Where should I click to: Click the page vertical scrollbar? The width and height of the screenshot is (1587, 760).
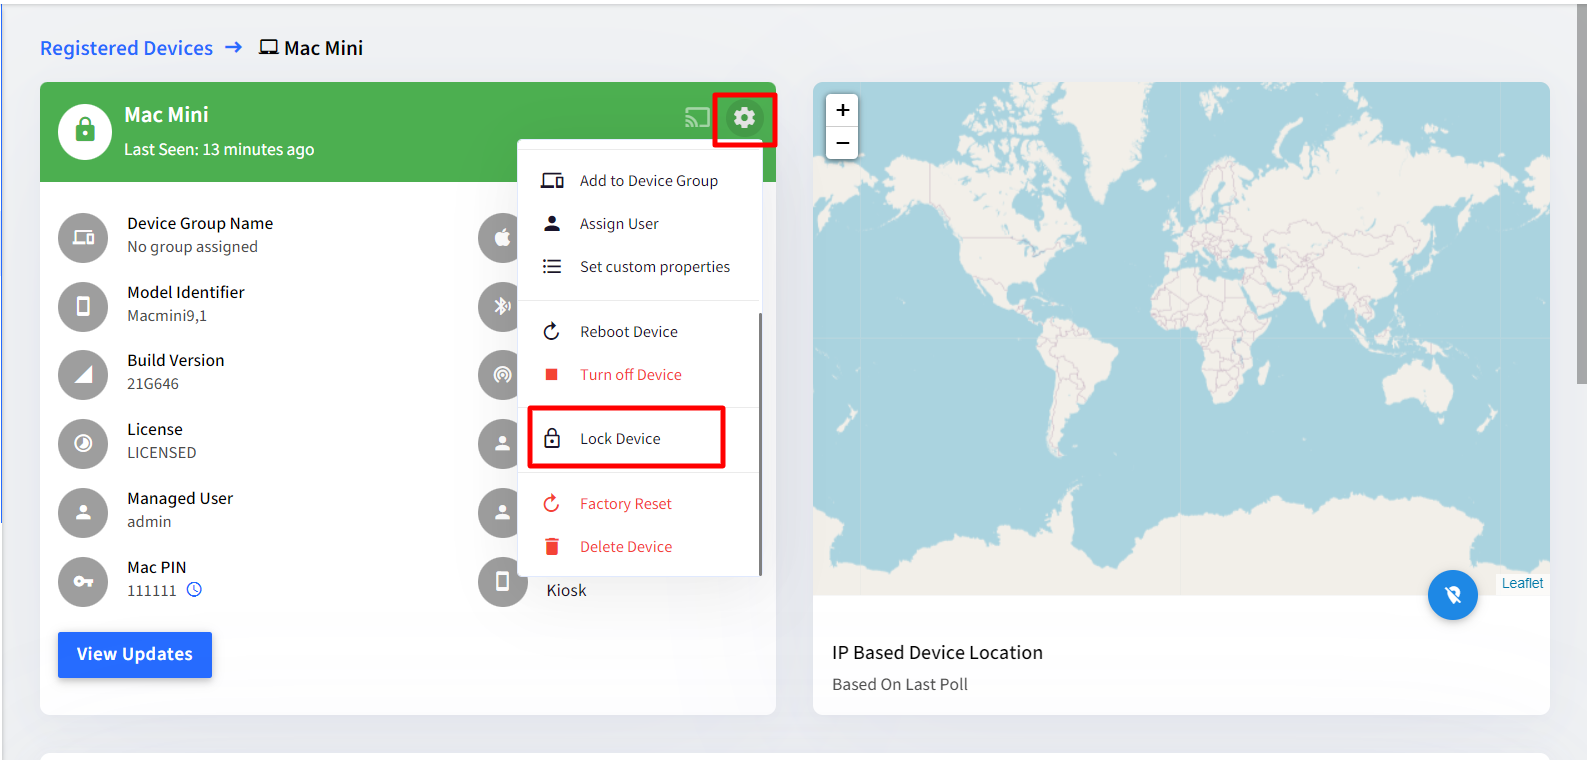(x=1581, y=195)
